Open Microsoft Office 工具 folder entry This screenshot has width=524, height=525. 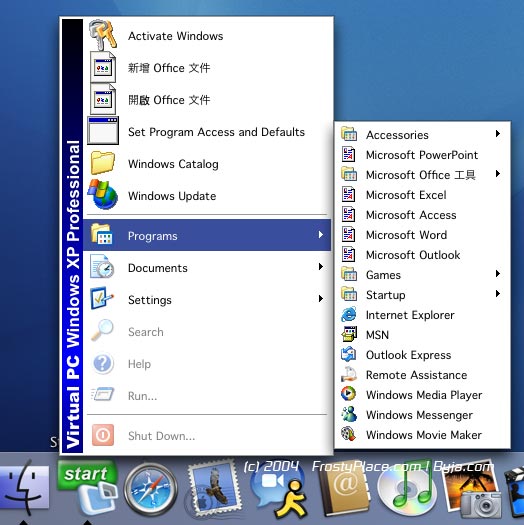pyautogui.click(x=422, y=174)
